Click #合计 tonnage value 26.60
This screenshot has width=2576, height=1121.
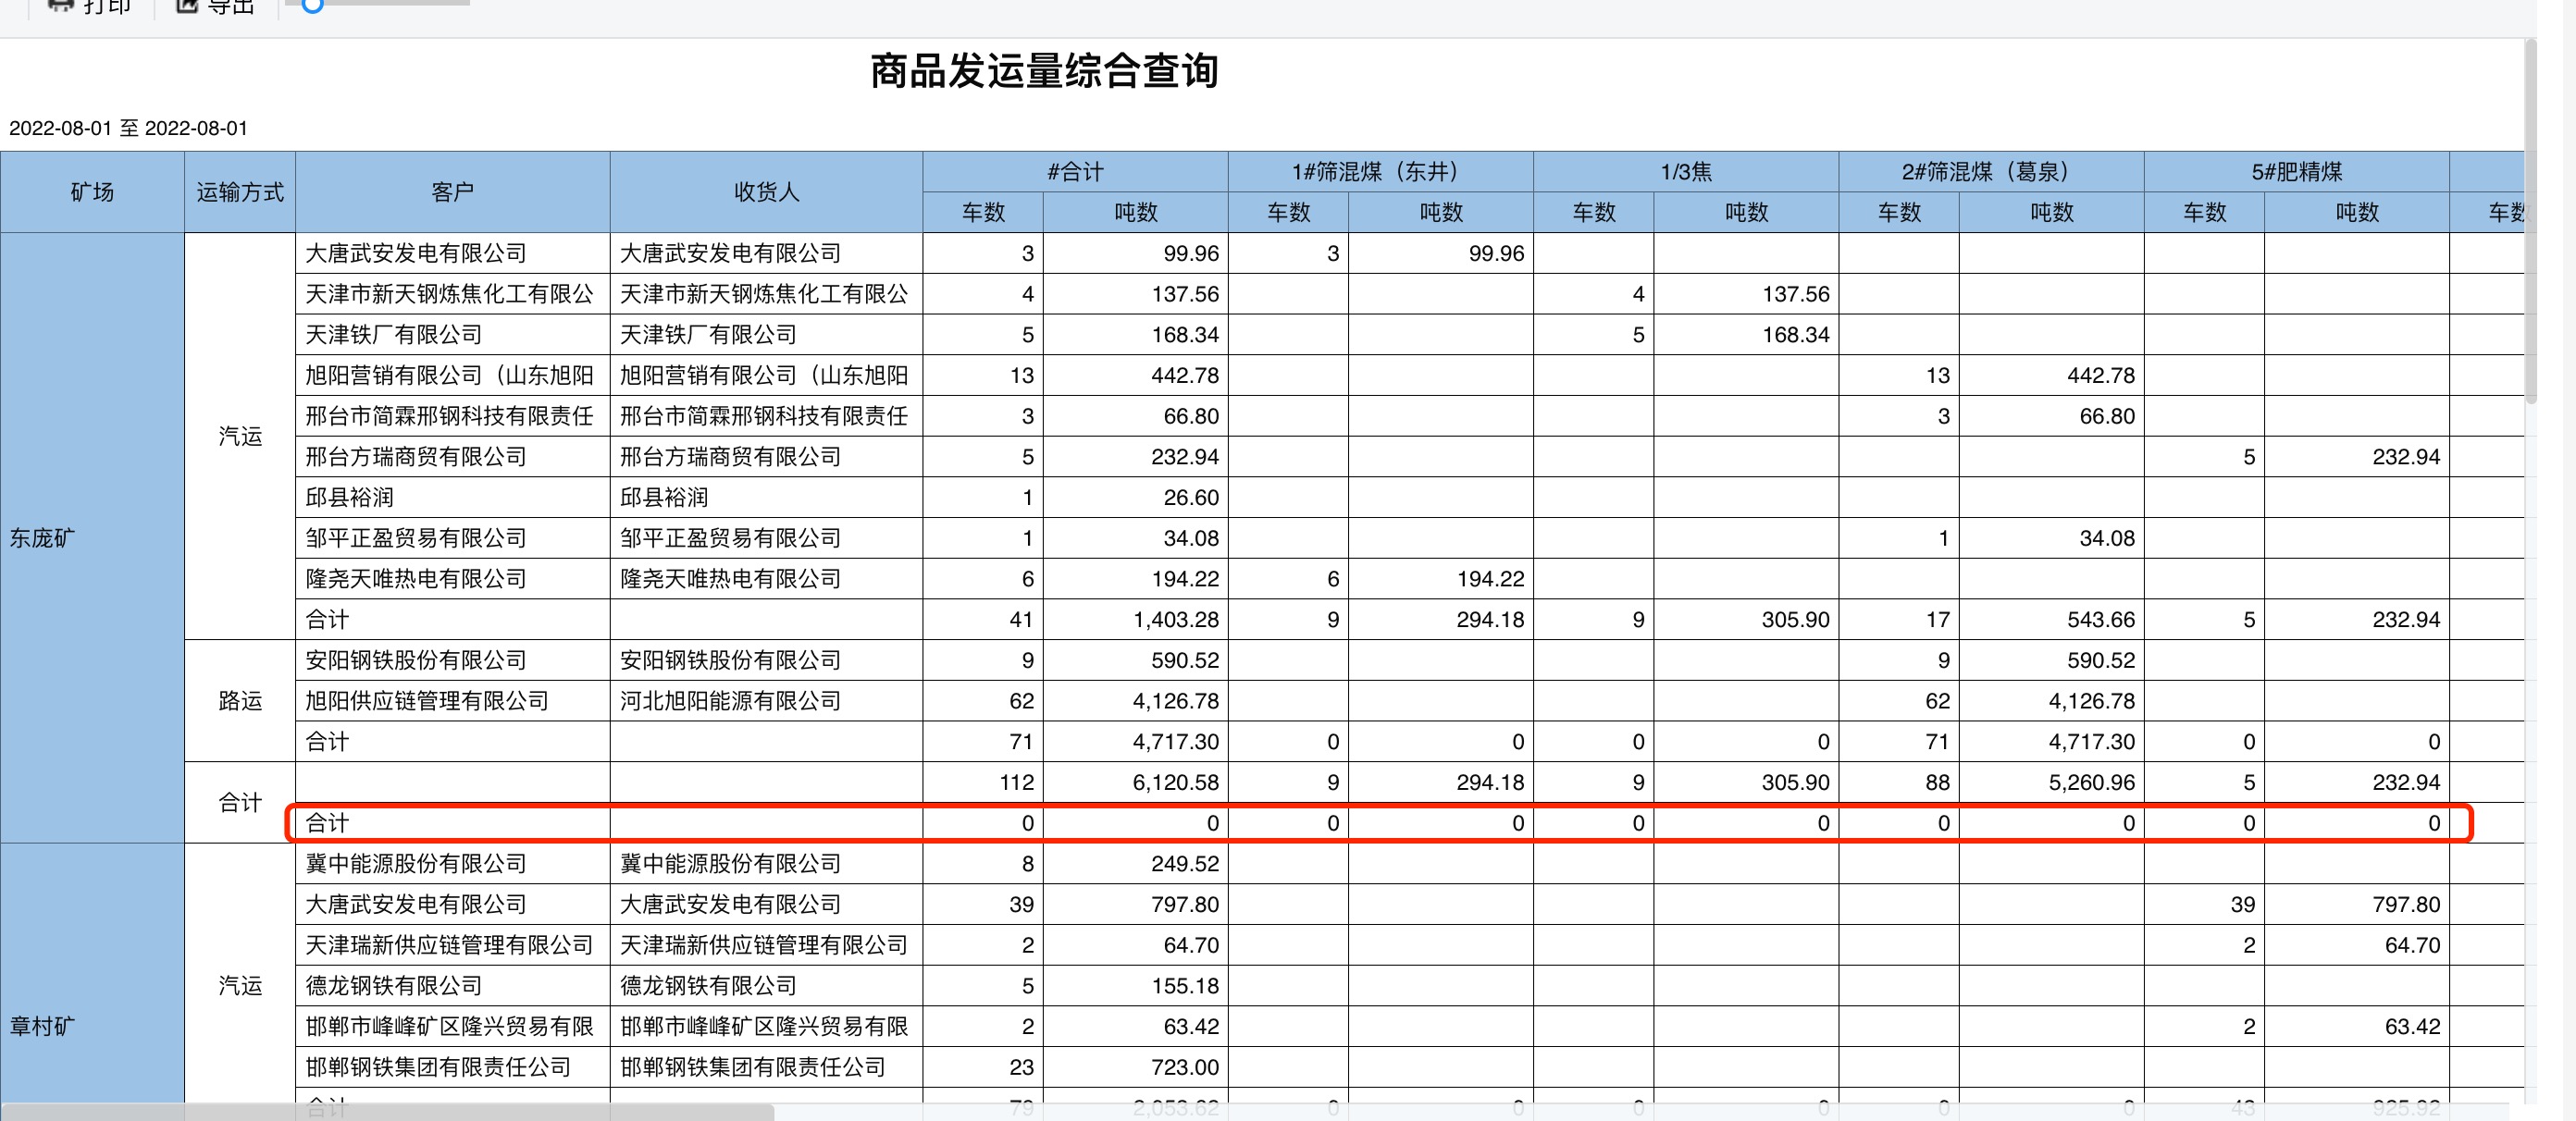[x=1191, y=497]
